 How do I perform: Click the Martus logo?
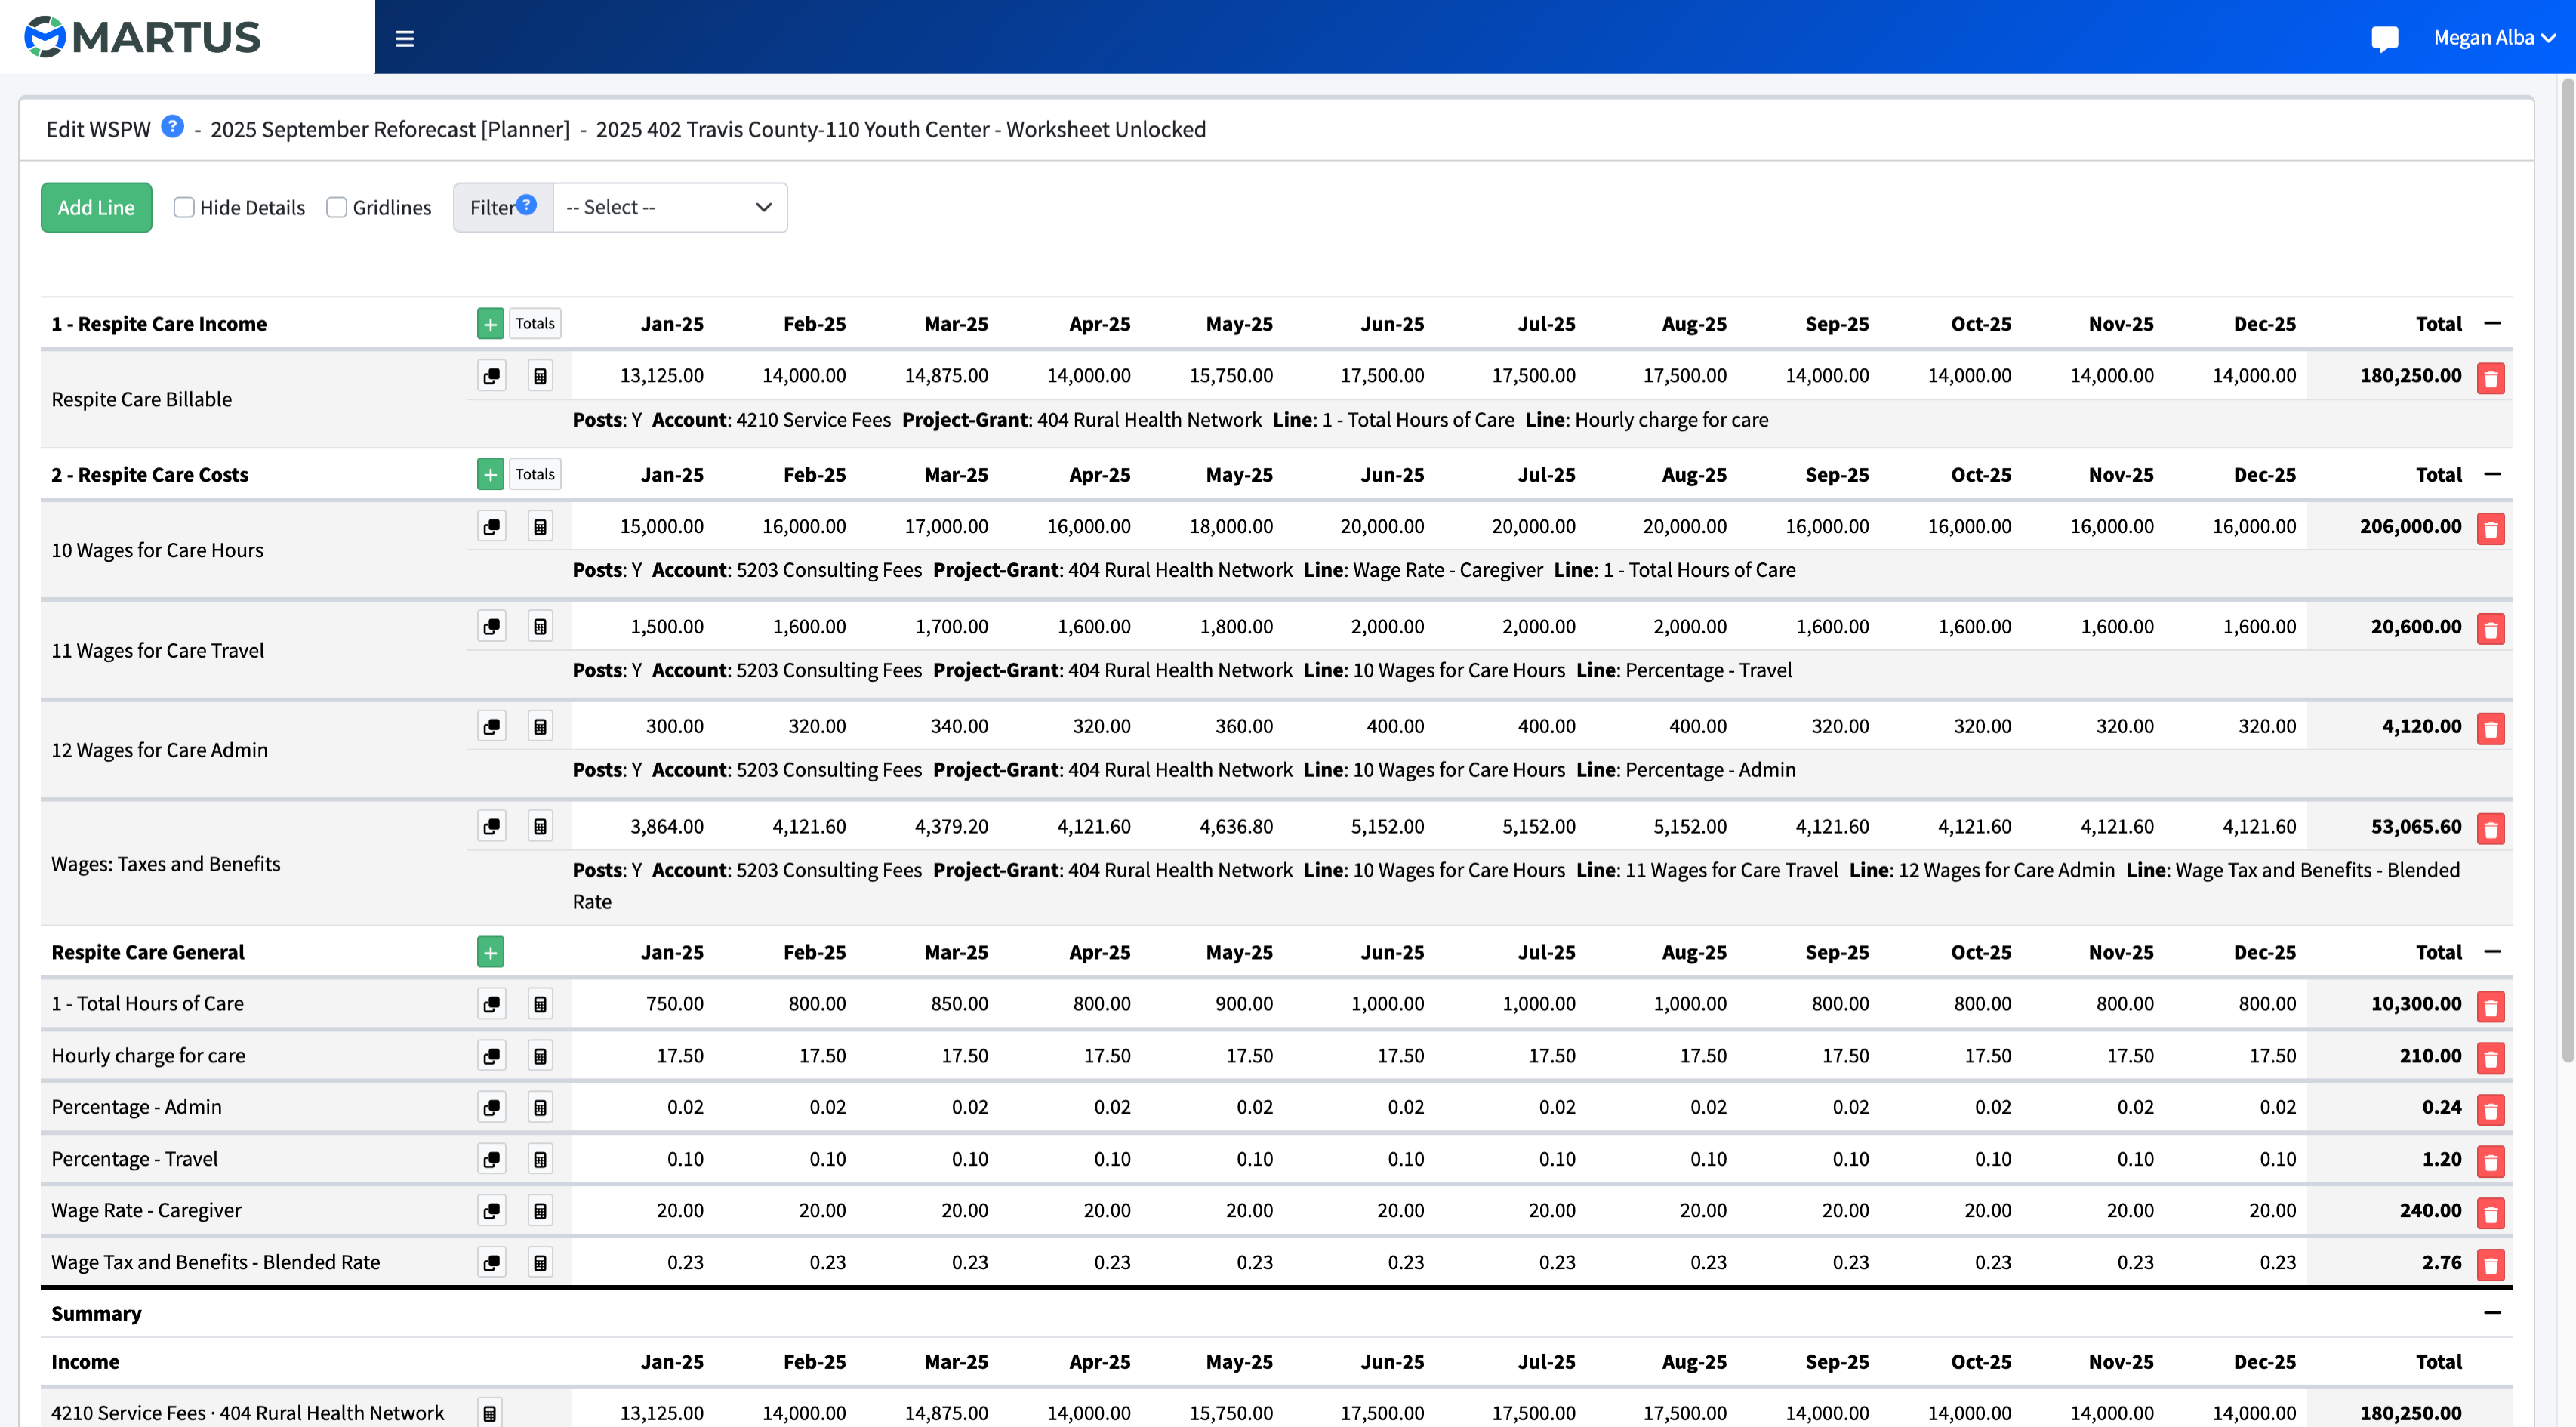coord(142,37)
